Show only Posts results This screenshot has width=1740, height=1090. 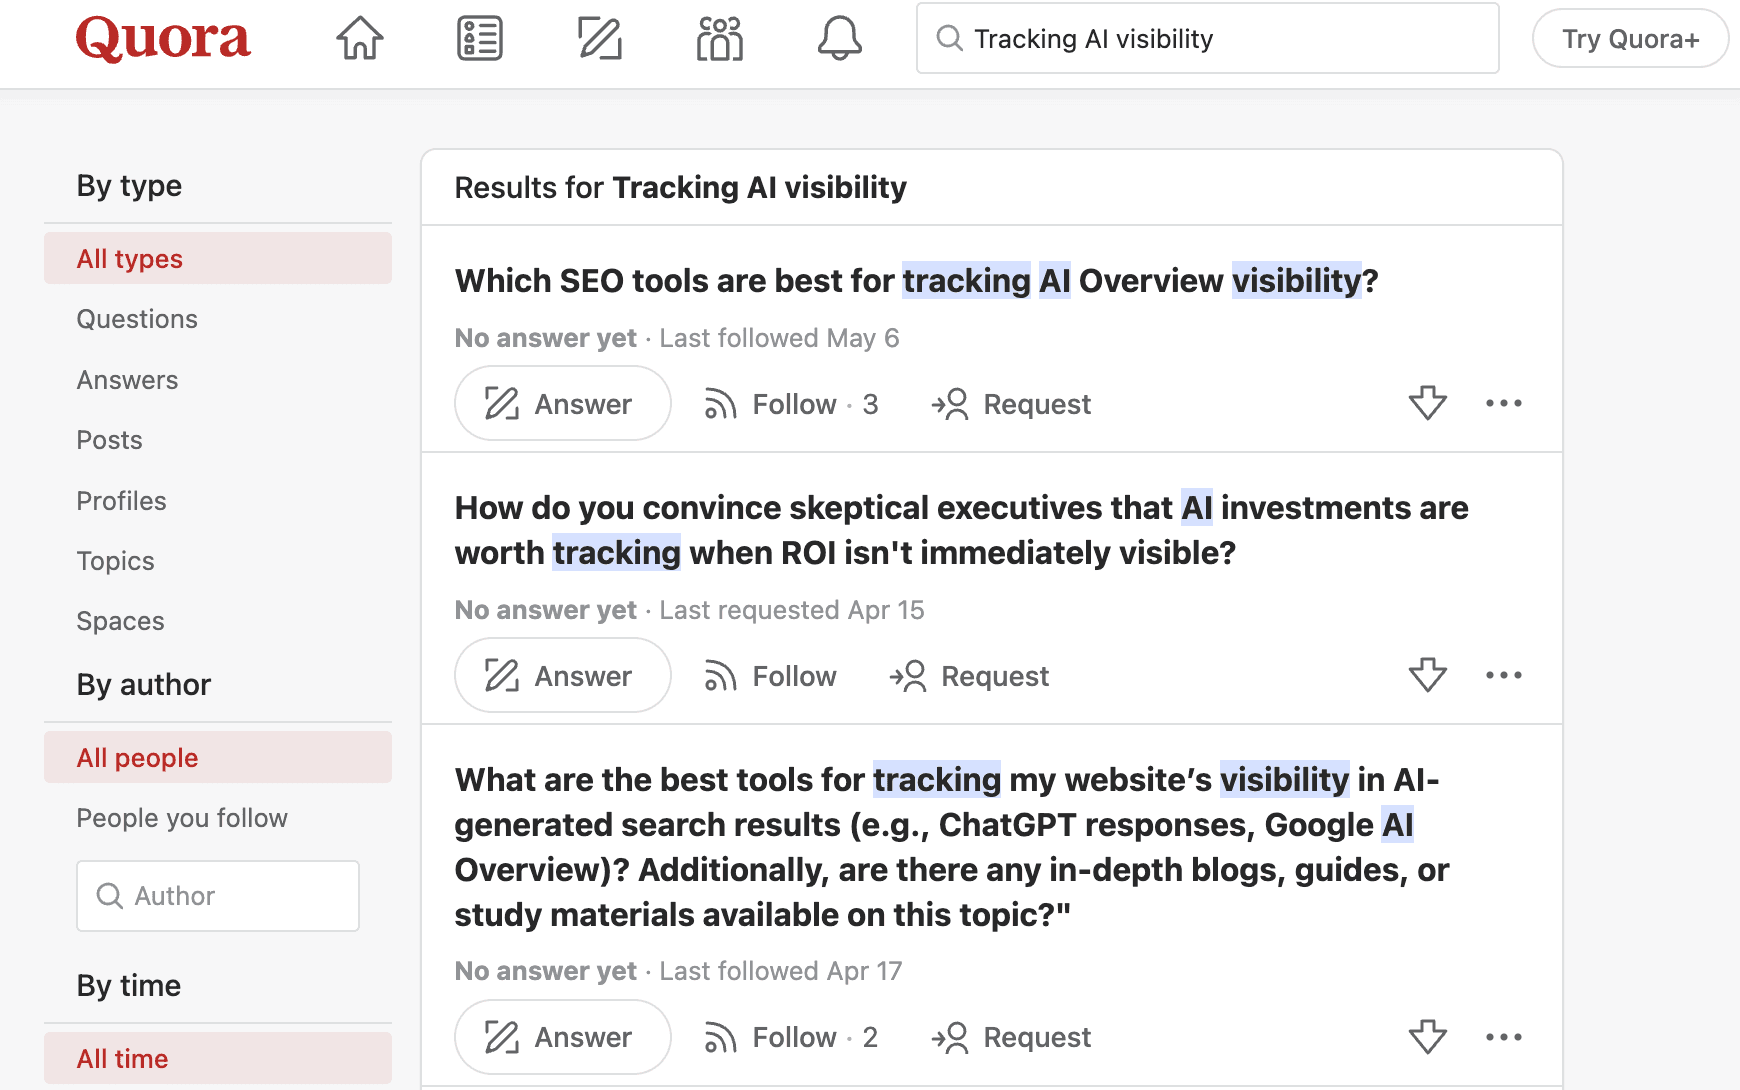tap(109, 440)
